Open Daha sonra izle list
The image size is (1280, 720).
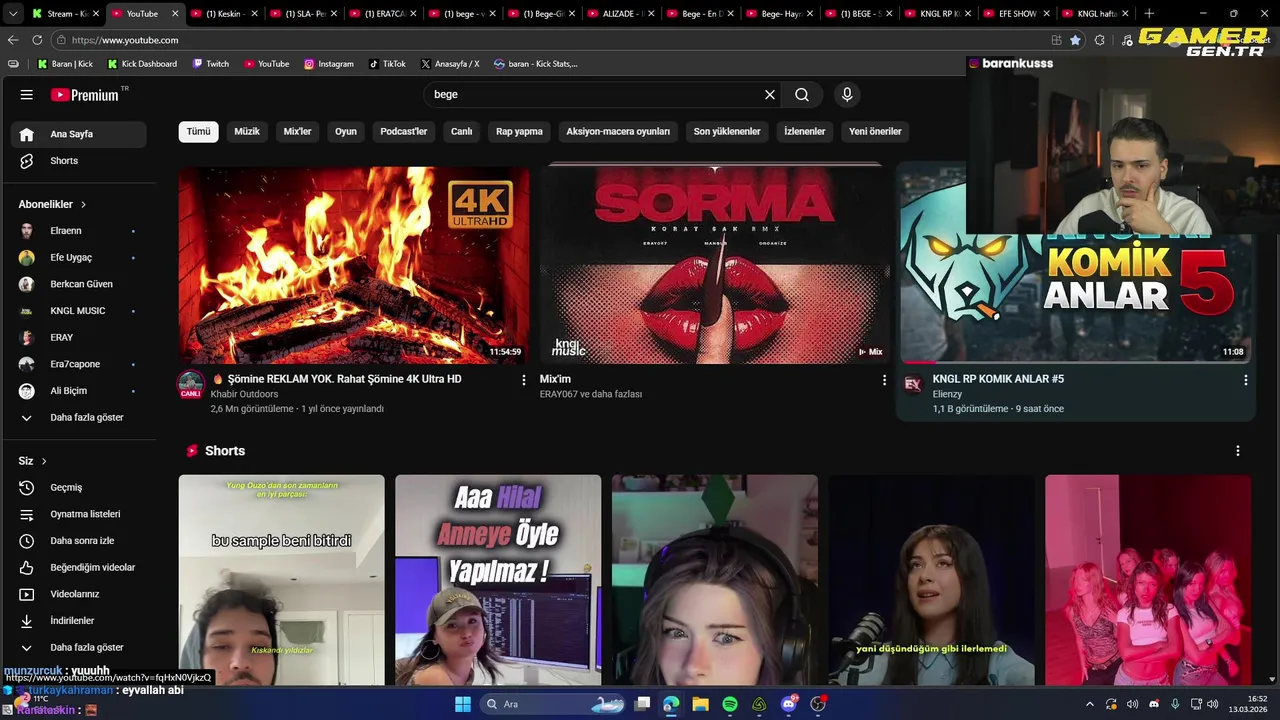pos(79,541)
